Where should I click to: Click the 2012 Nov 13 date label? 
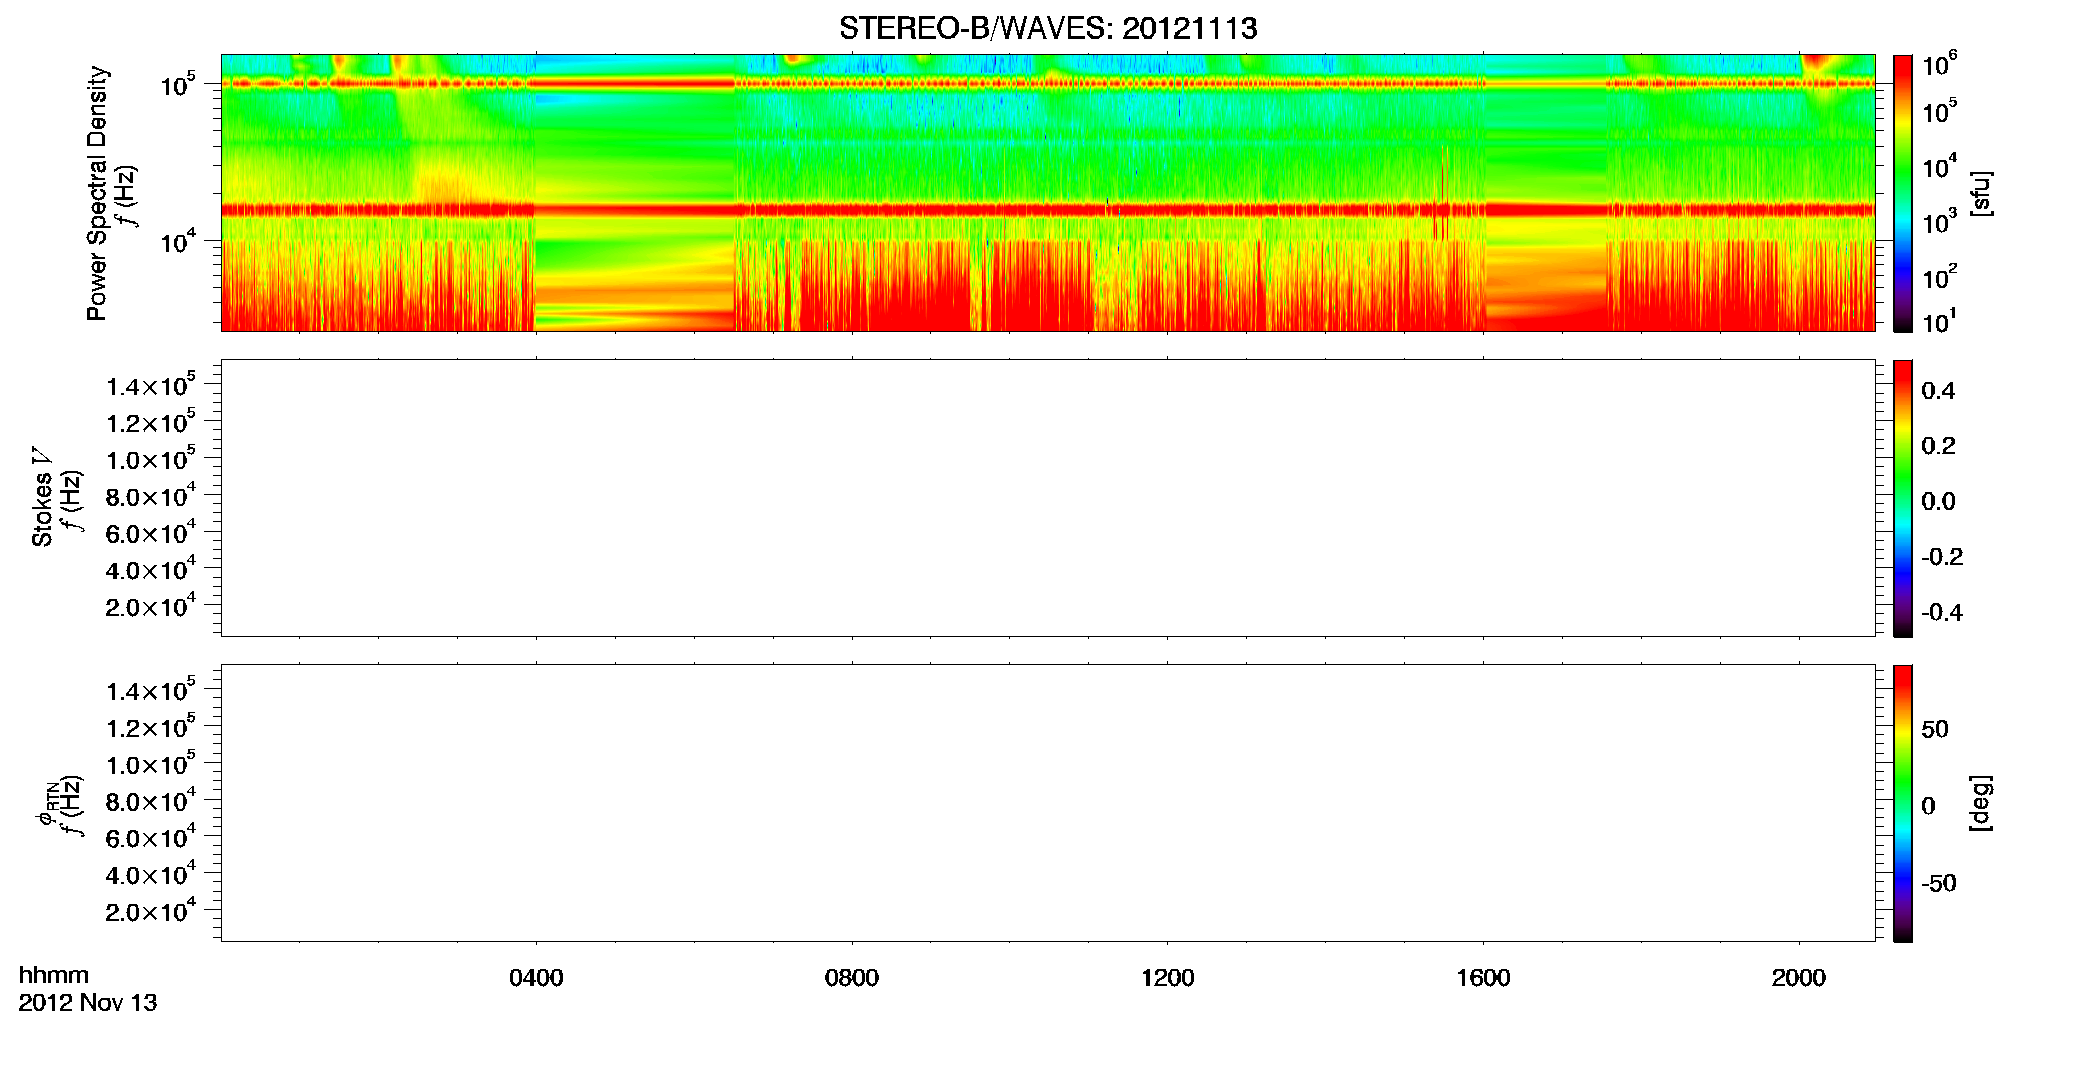(x=88, y=1003)
